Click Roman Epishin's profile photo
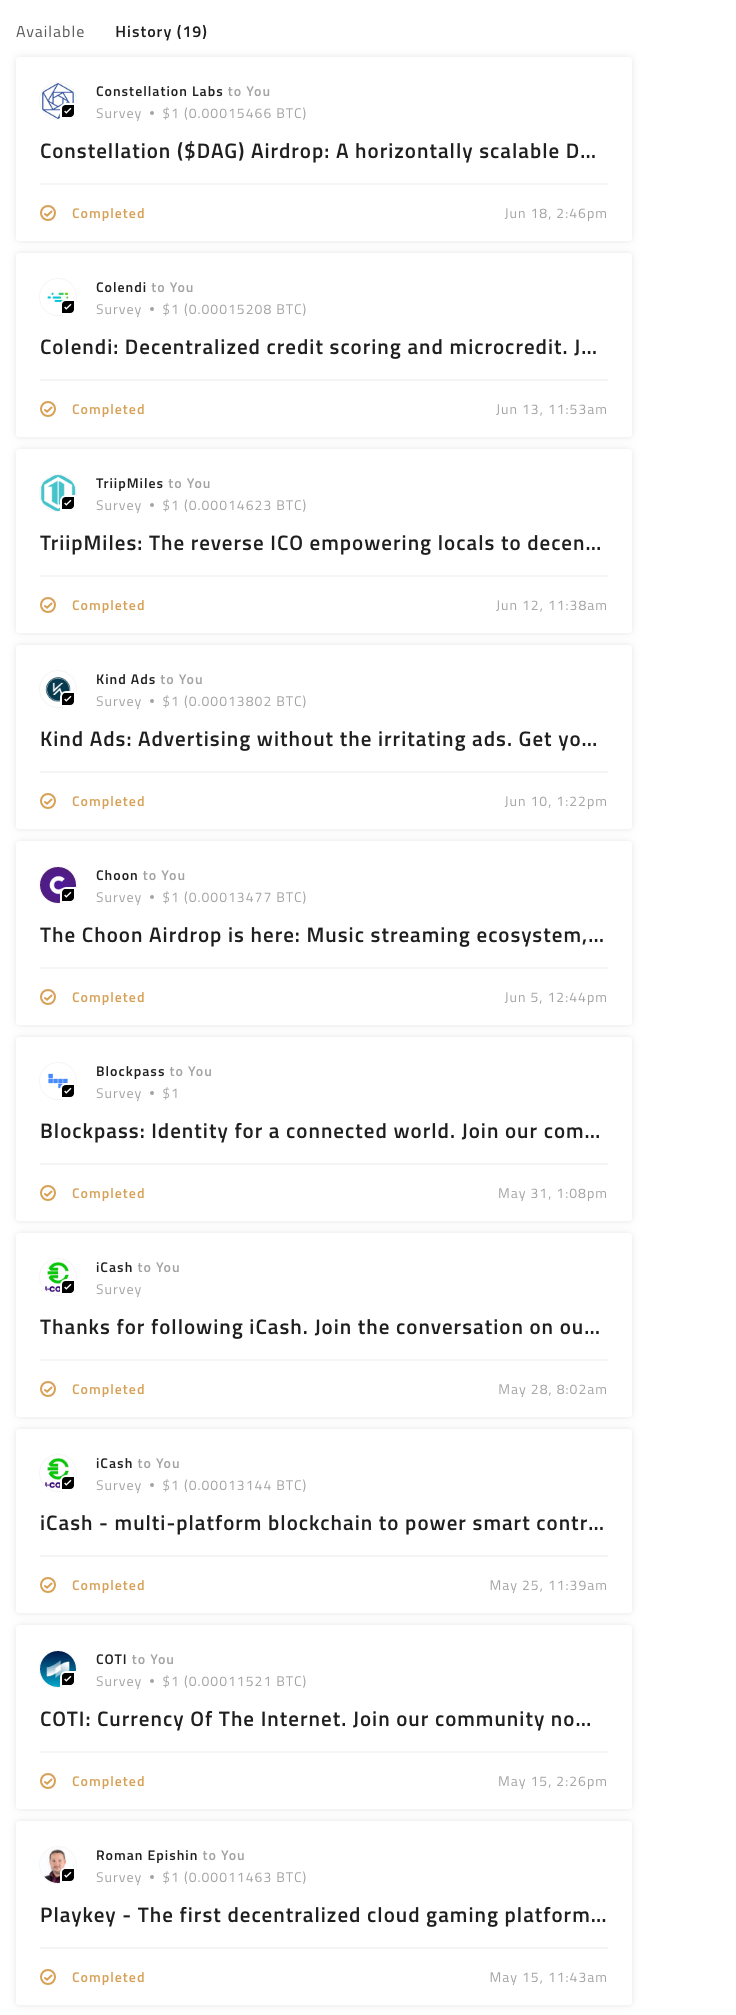This screenshot has width=736, height=2015. [58, 1864]
